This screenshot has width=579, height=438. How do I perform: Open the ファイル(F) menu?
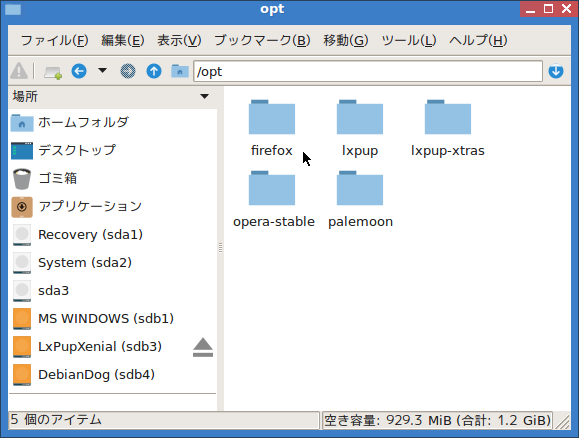tap(54, 40)
